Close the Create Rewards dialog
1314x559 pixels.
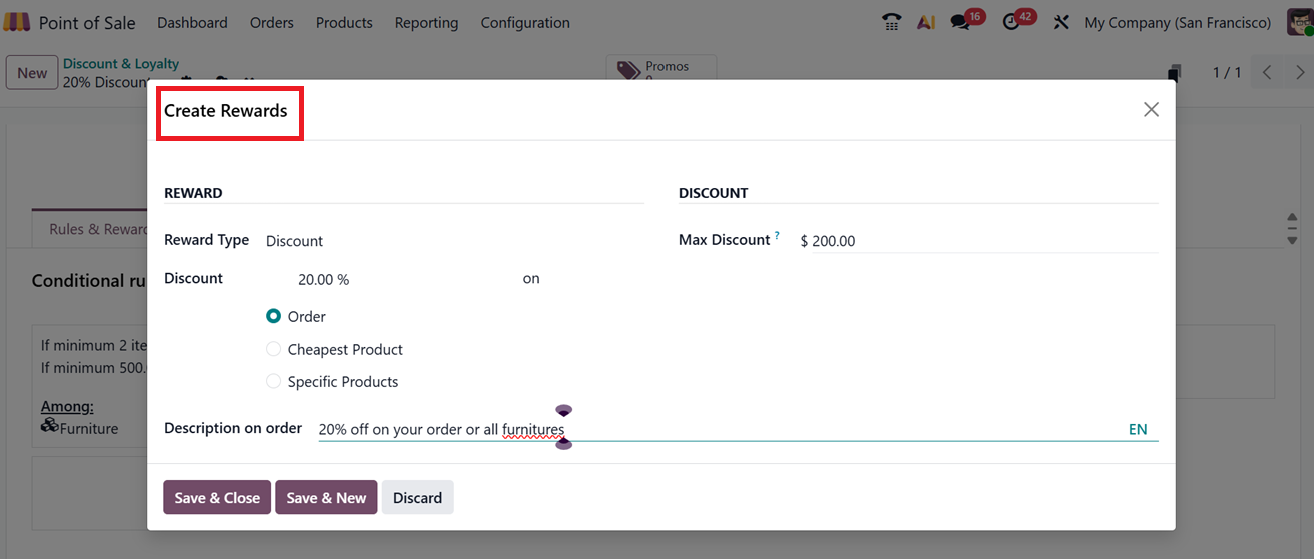coord(1151,110)
